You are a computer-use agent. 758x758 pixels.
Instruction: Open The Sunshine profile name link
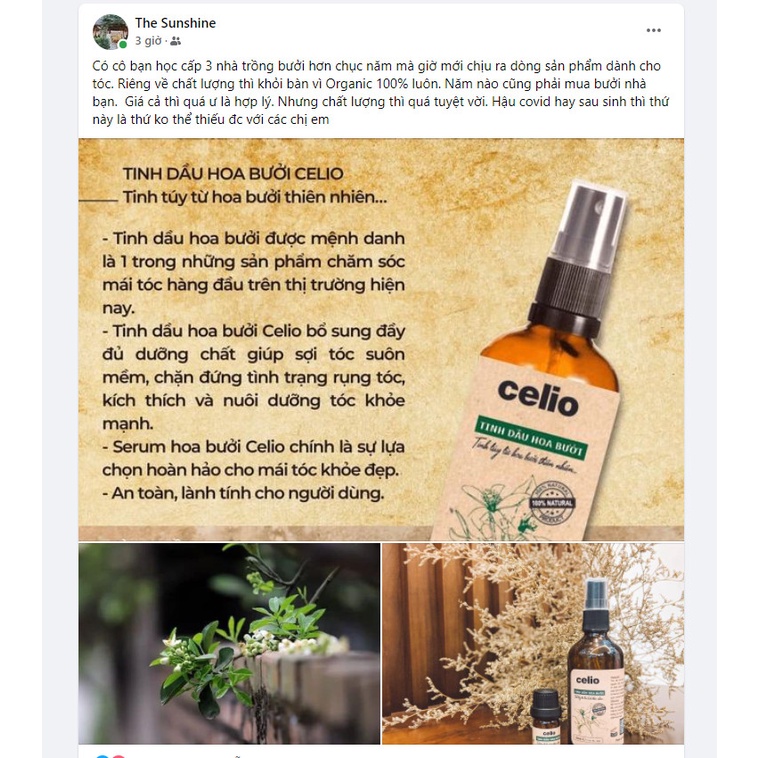tap(175, 23)
